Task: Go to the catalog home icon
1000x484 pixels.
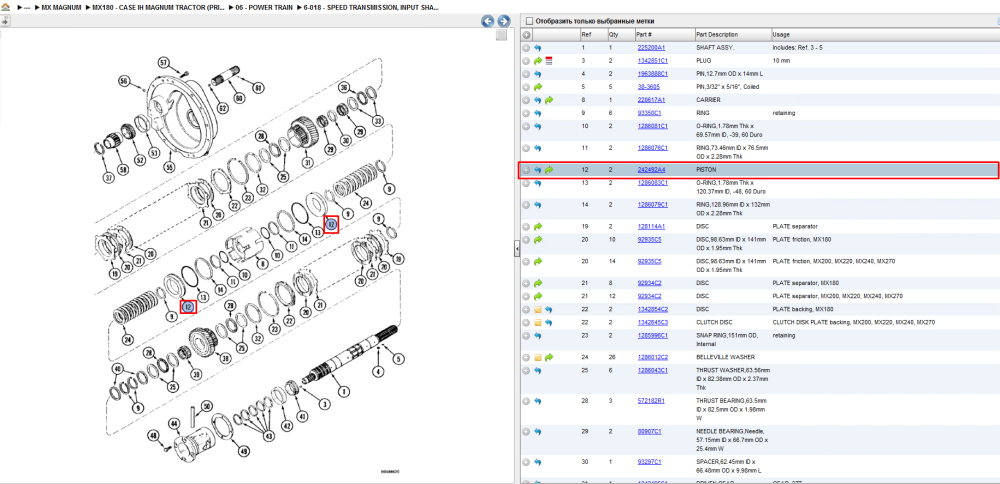Action: (x=6, y=6)
